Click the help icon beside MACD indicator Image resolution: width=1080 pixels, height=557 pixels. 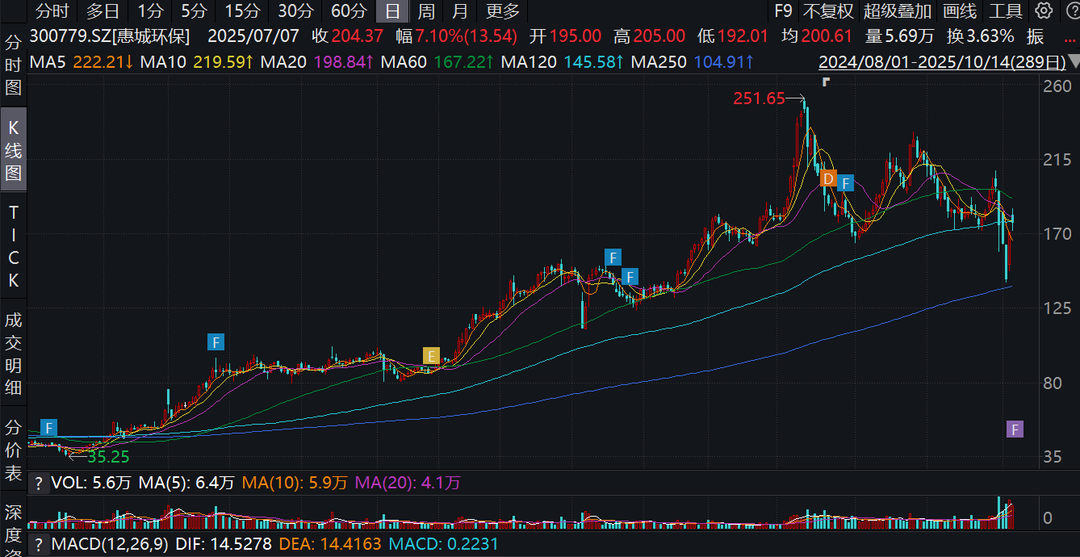click(x=38, y=545)
